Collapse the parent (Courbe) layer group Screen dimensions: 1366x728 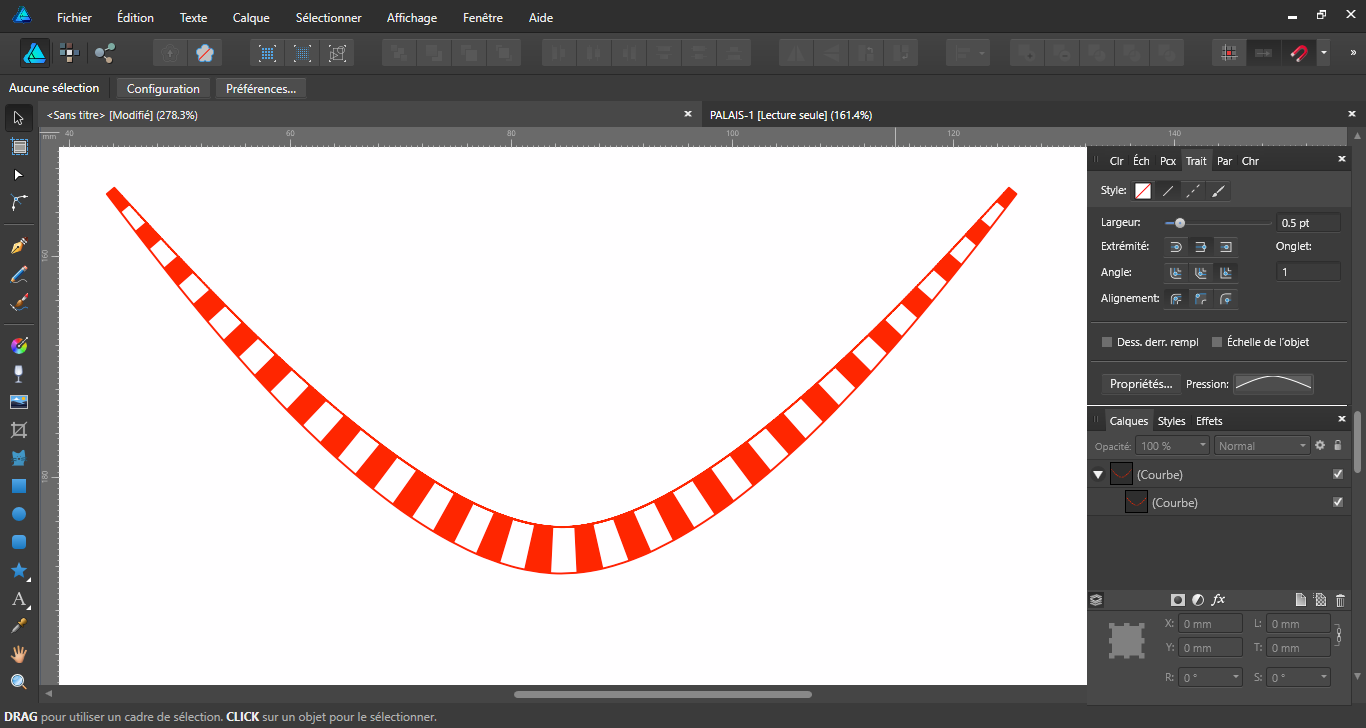pyautogui.click(x=1098, y=475)
